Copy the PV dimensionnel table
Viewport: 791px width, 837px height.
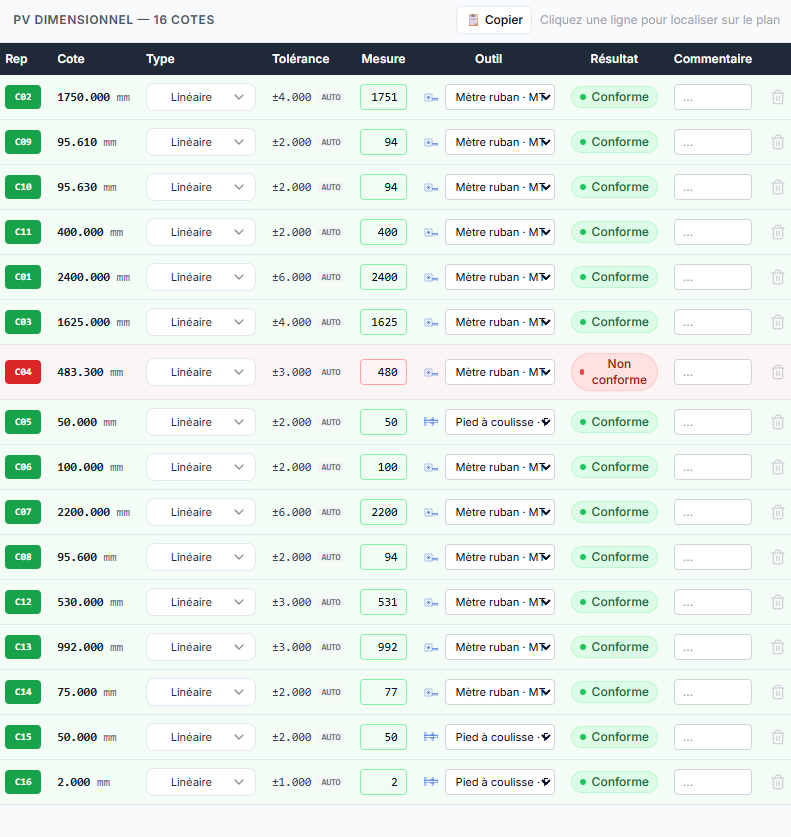point(494,20)
